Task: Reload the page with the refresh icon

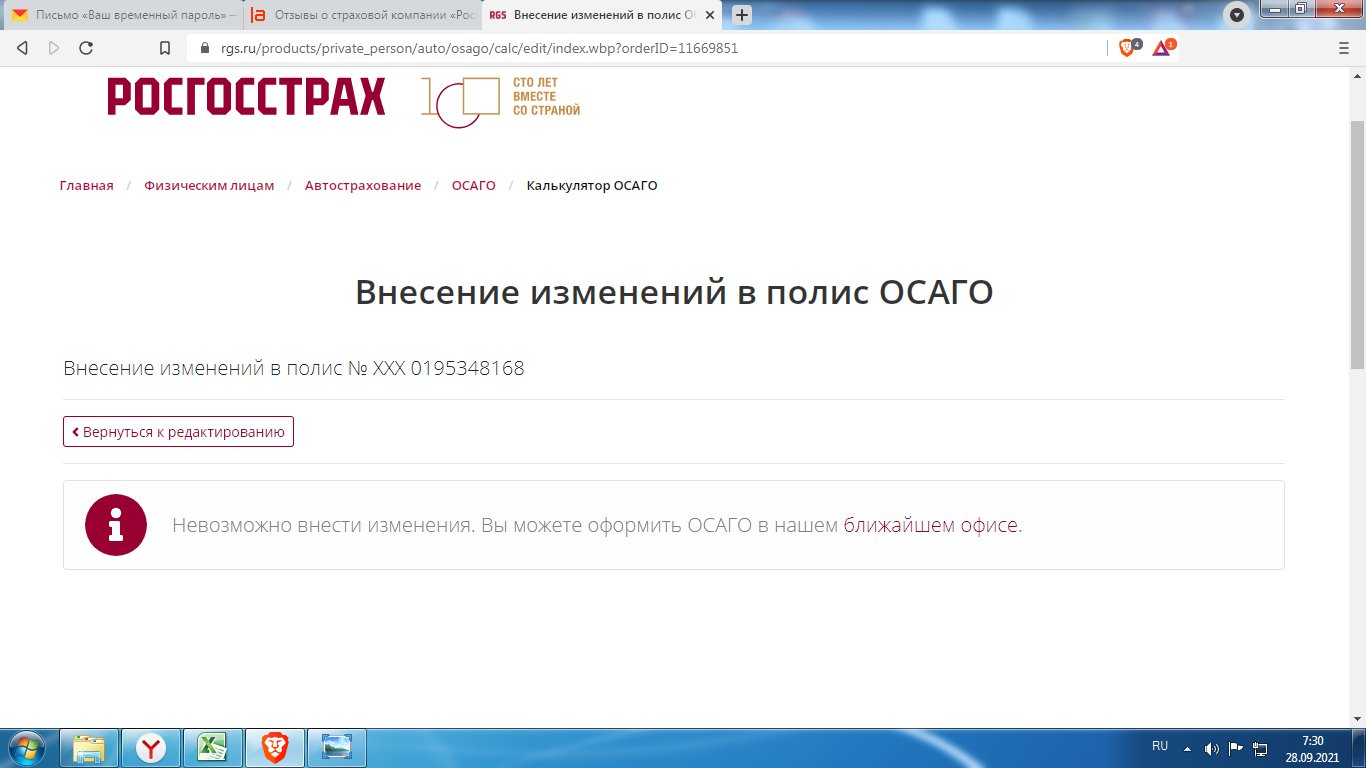Action: tap(86, 48)
